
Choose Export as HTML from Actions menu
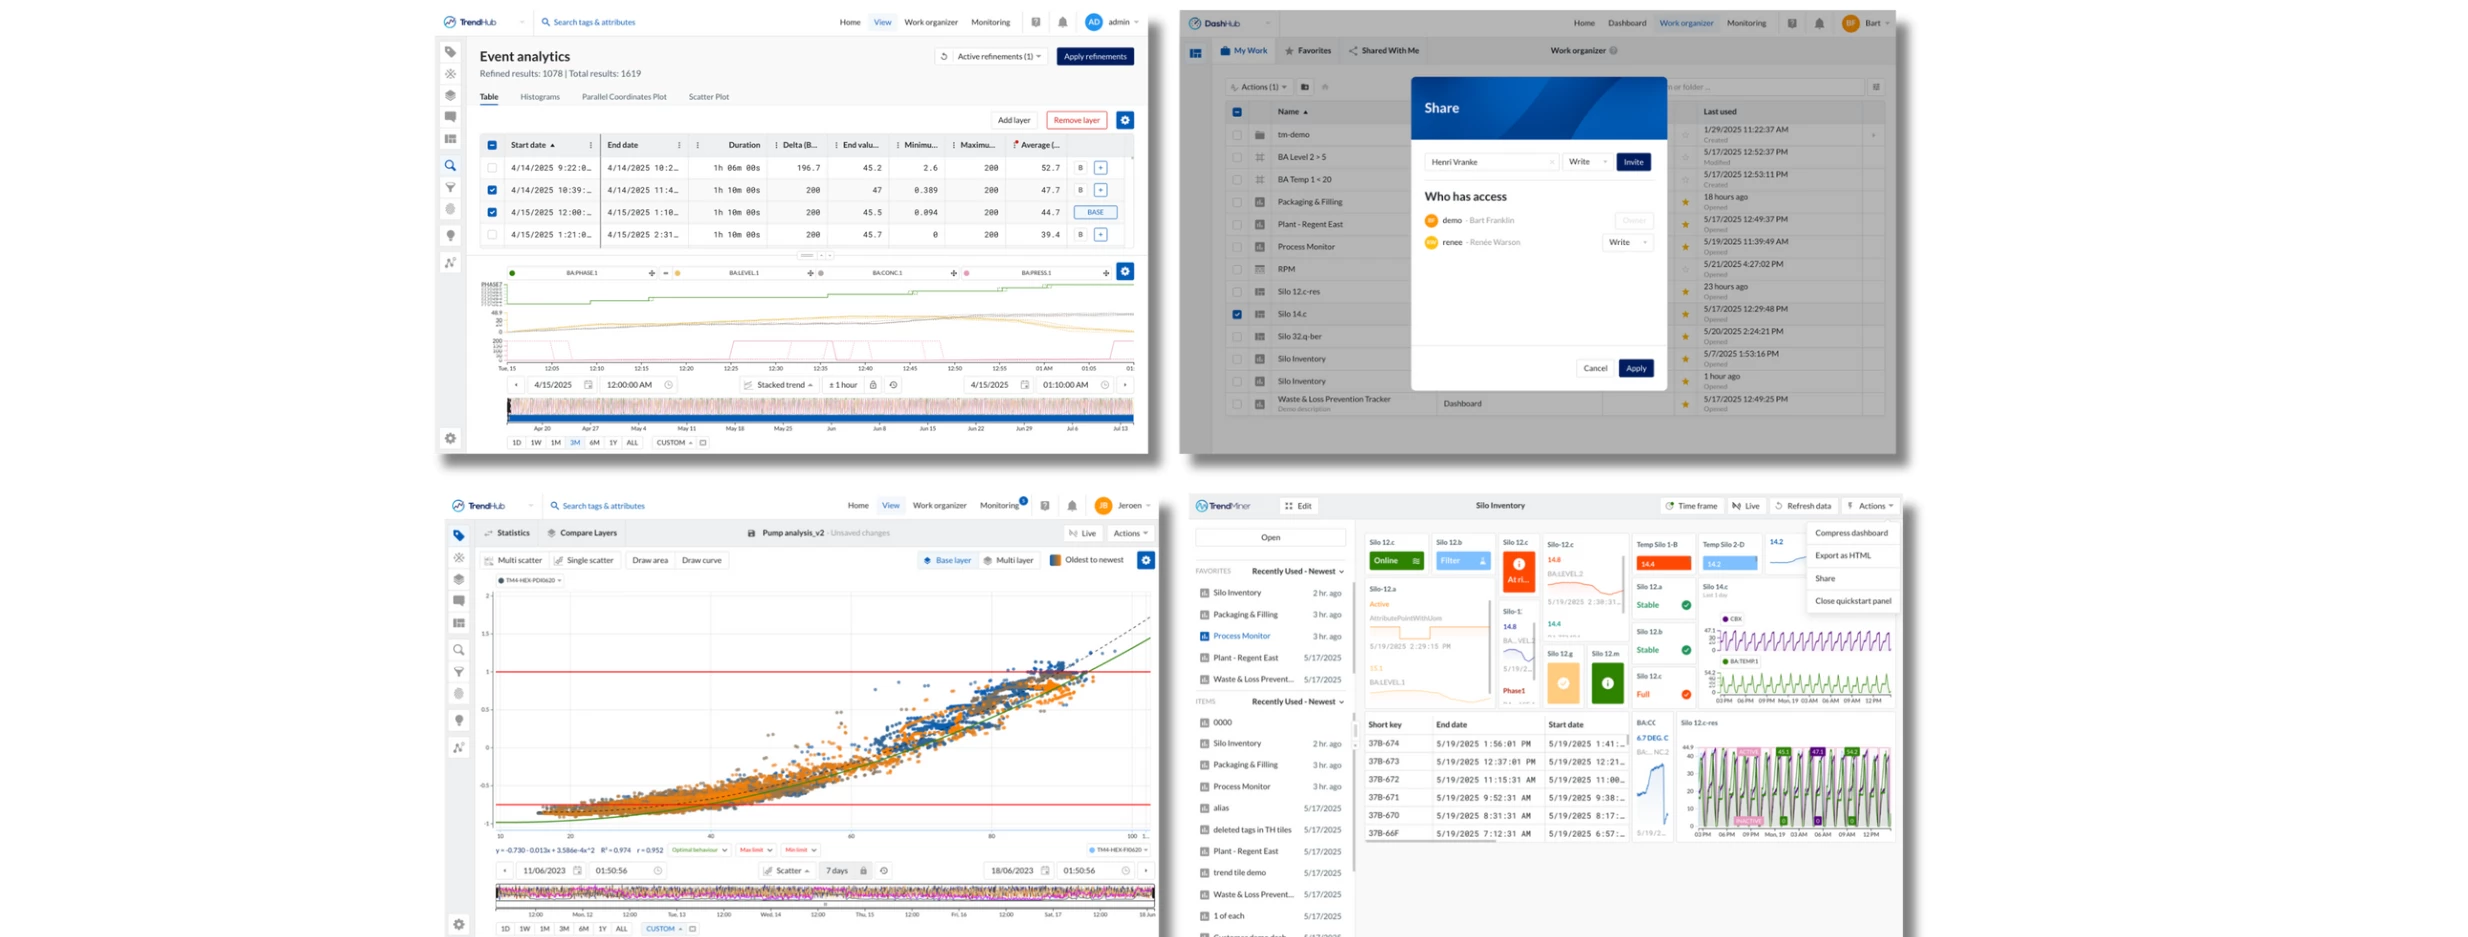point(1843,555)
